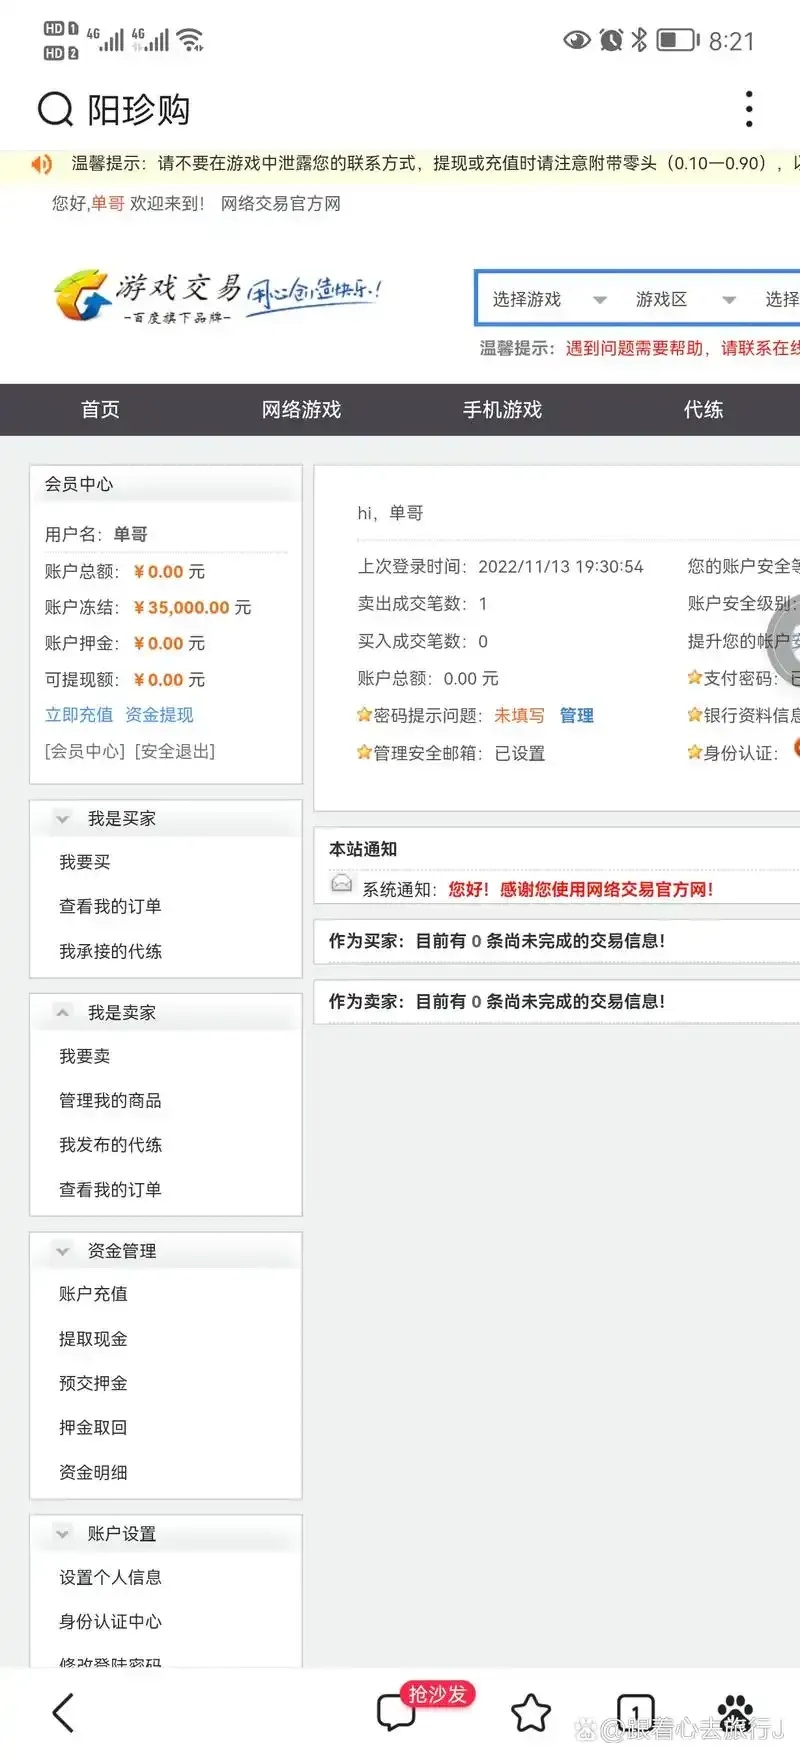Open 账户充值

coord(93,1294)
